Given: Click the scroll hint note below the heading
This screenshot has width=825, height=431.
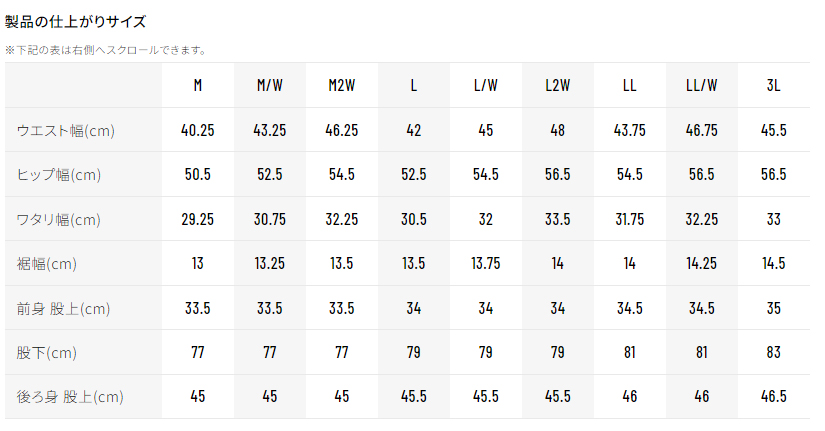Looking at the screenshot, I should click(x=106, y=49).
